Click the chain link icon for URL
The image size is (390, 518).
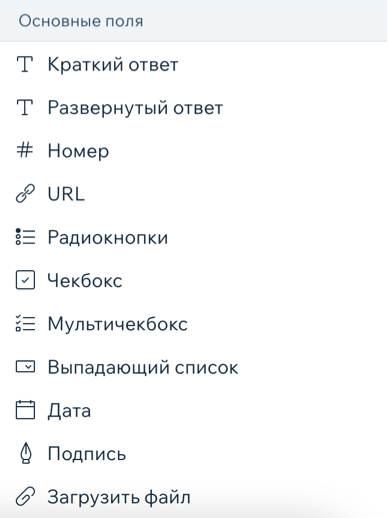pos(25,193)
